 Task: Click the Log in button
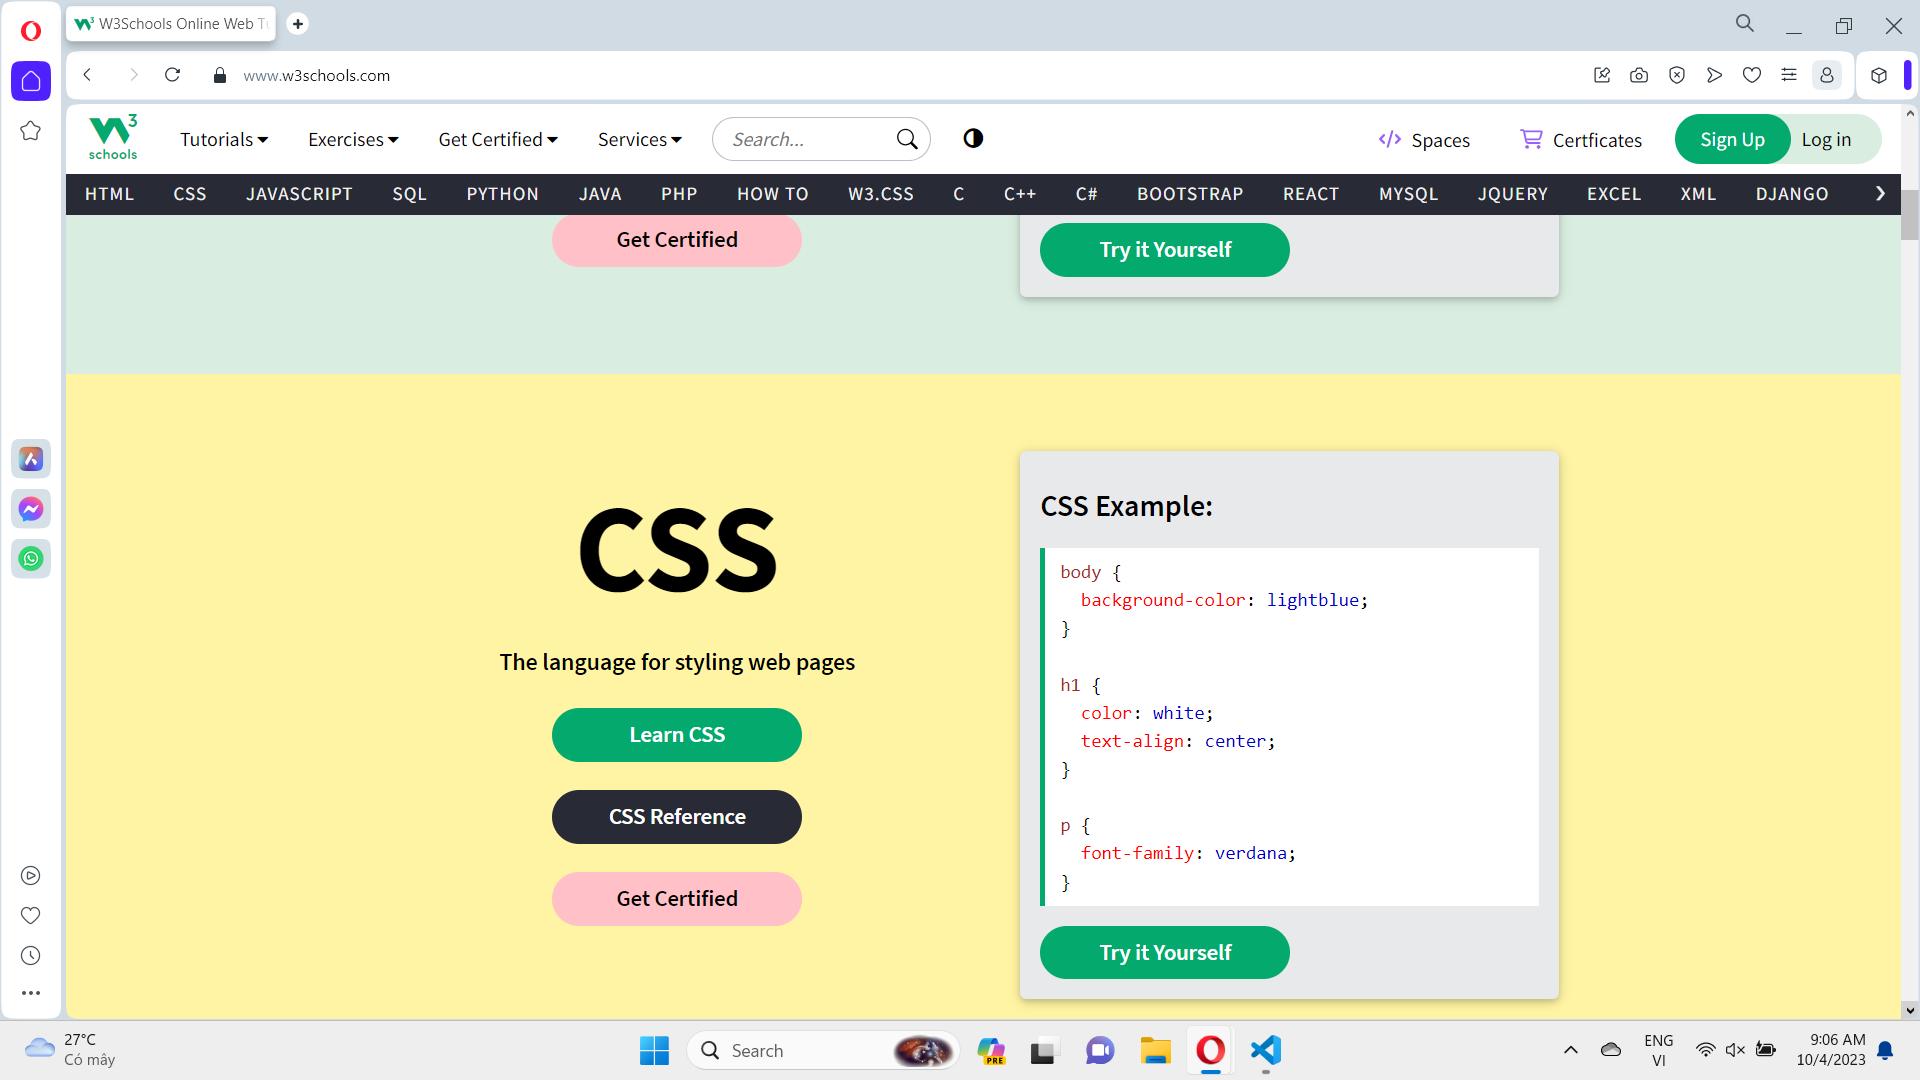click(1826, 140)
